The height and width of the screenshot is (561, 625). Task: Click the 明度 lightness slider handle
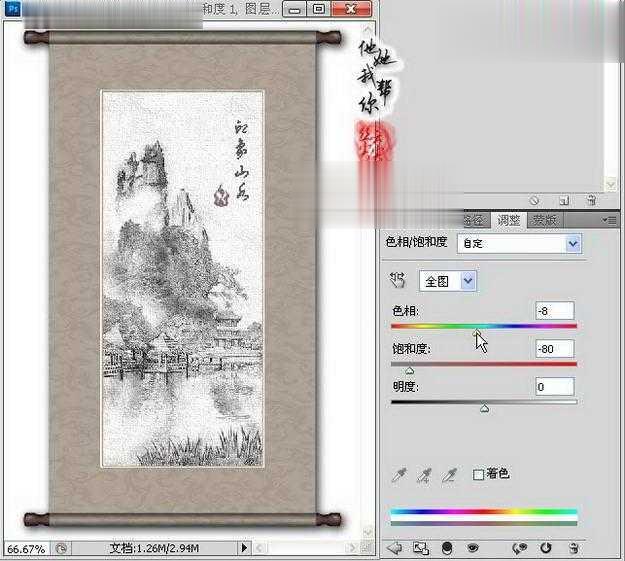click(484, 409)
